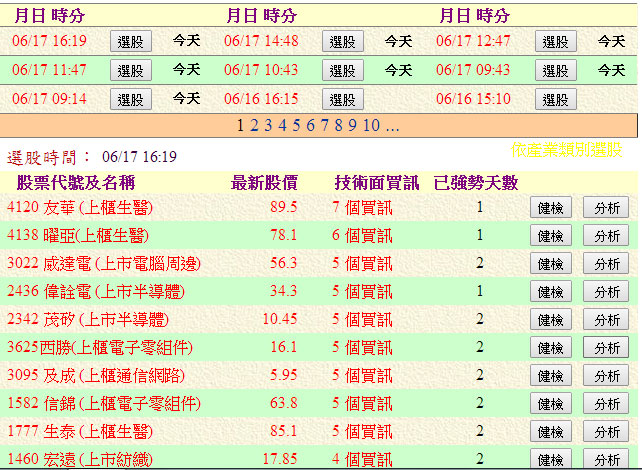
Task: Select stock name 1460 宏遠 (上市紡織)
Action: 80,459
